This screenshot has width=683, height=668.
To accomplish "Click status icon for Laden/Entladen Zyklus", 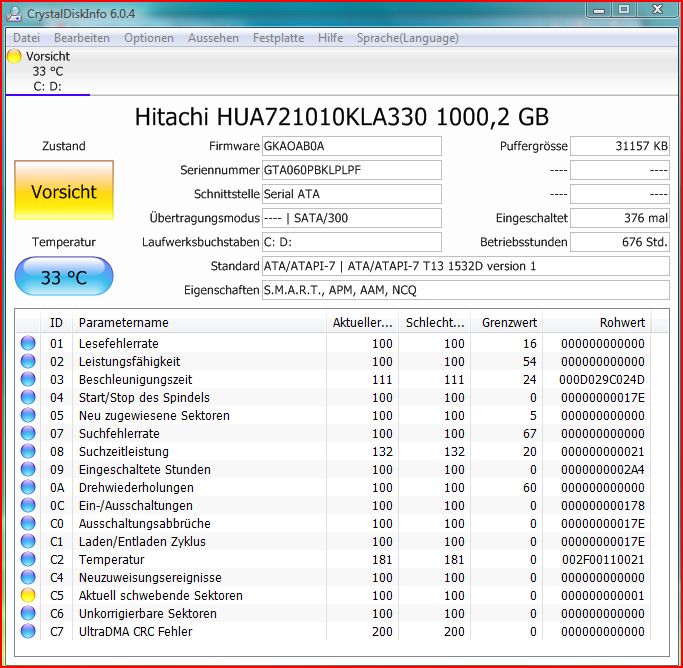I will (28, 541).
